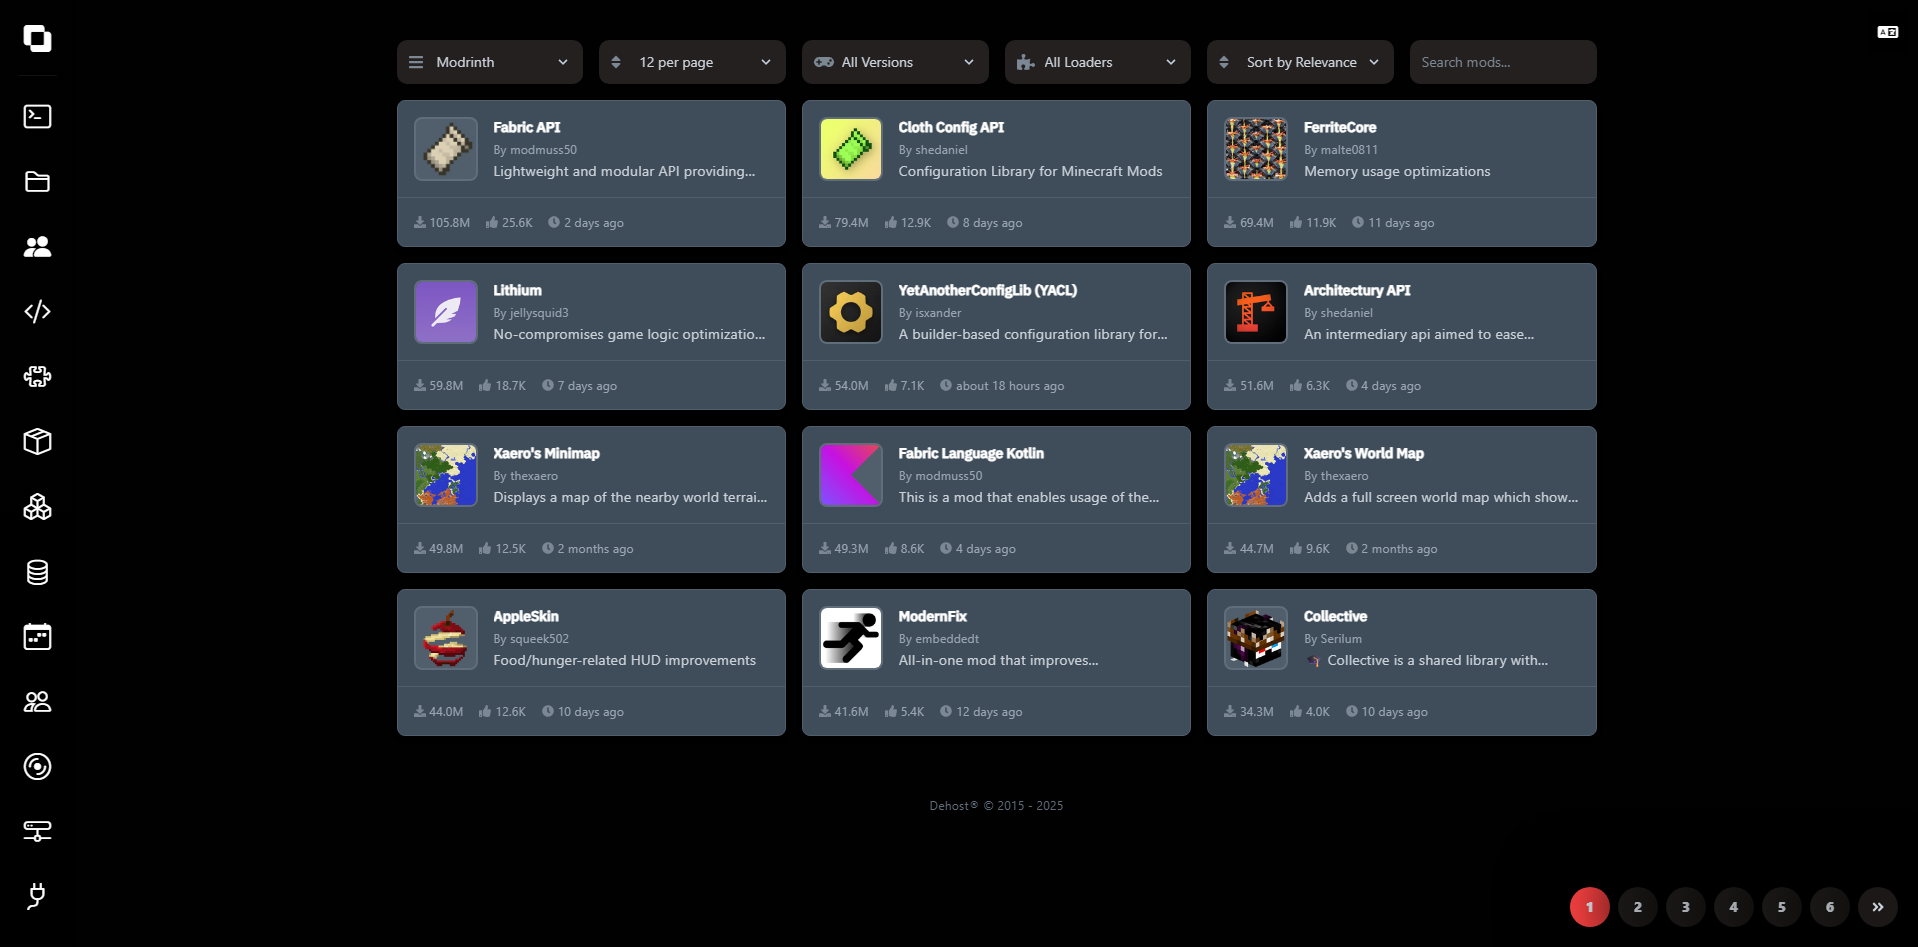Select the puzzle piece plugins icon
This screenshot has width=1918, height=947.
[37, 377]
